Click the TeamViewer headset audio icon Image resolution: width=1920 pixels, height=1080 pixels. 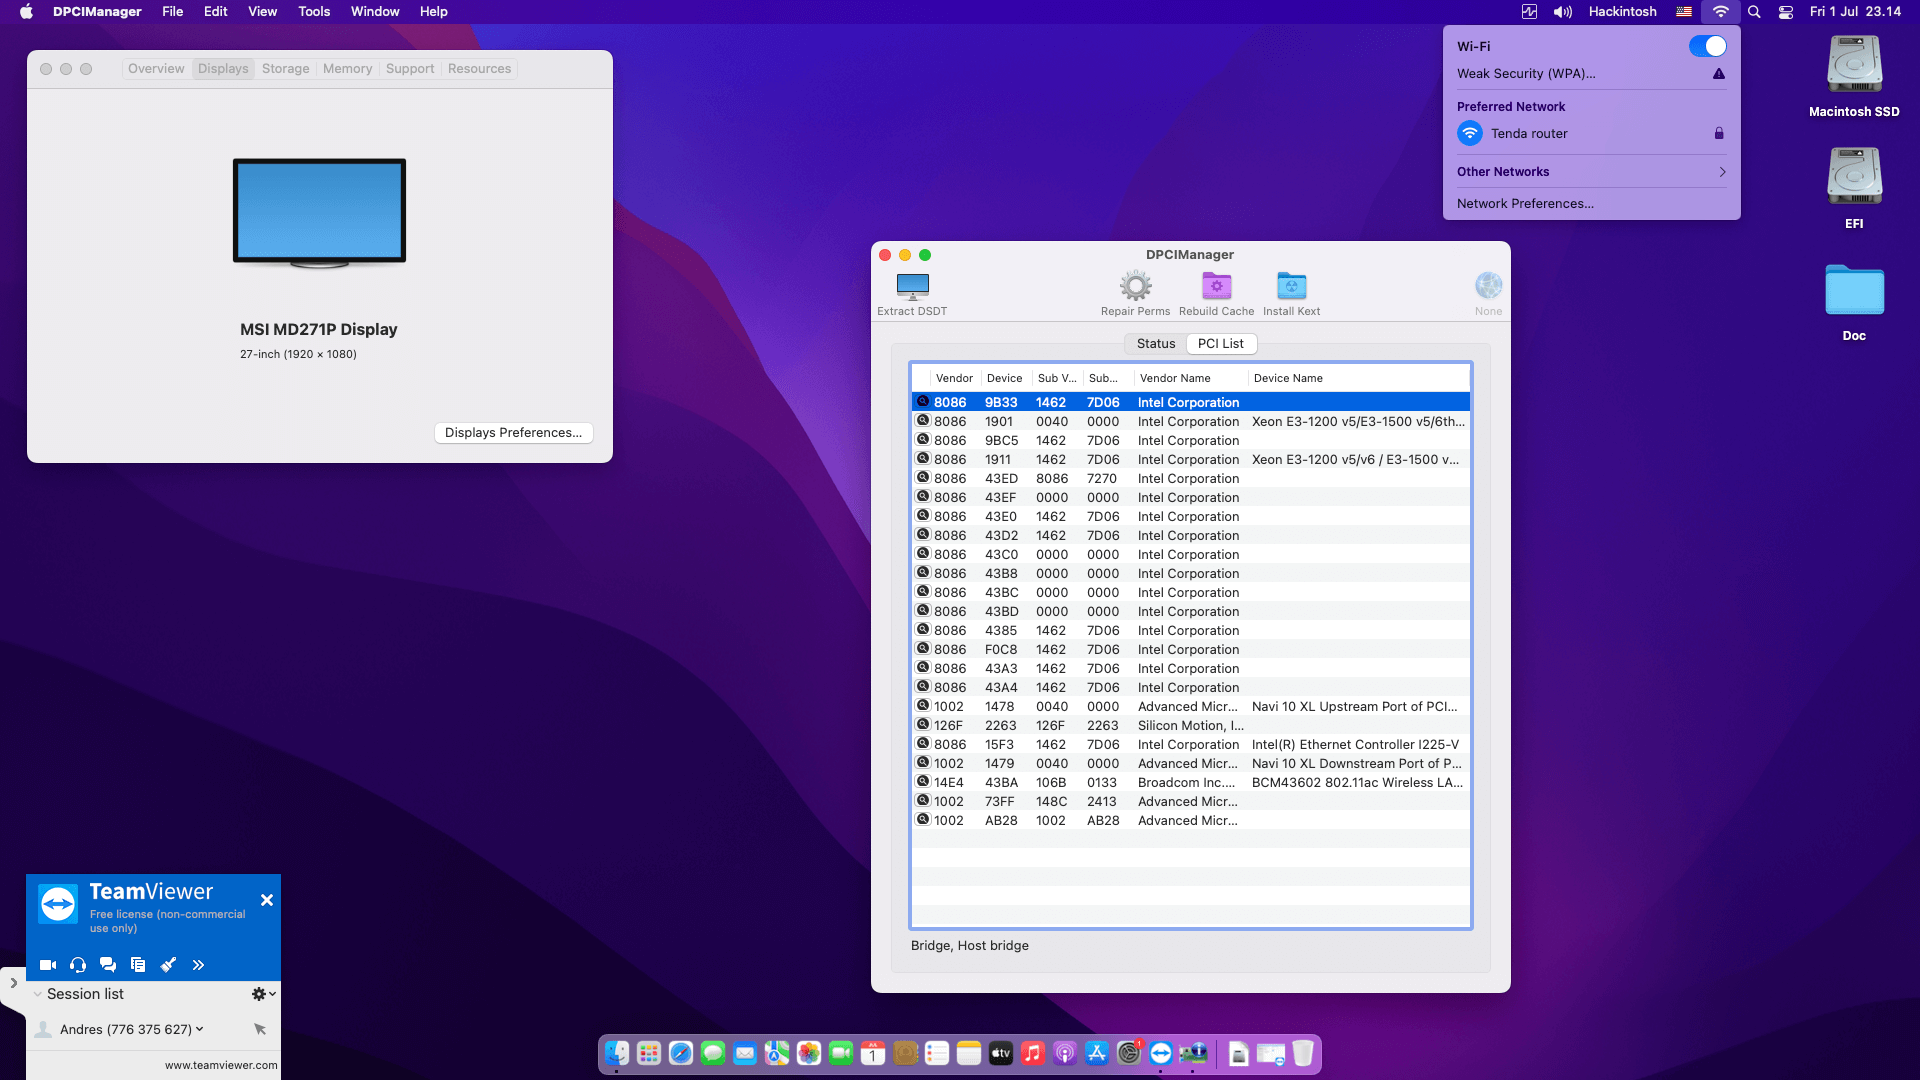click(x=78, y=965)
